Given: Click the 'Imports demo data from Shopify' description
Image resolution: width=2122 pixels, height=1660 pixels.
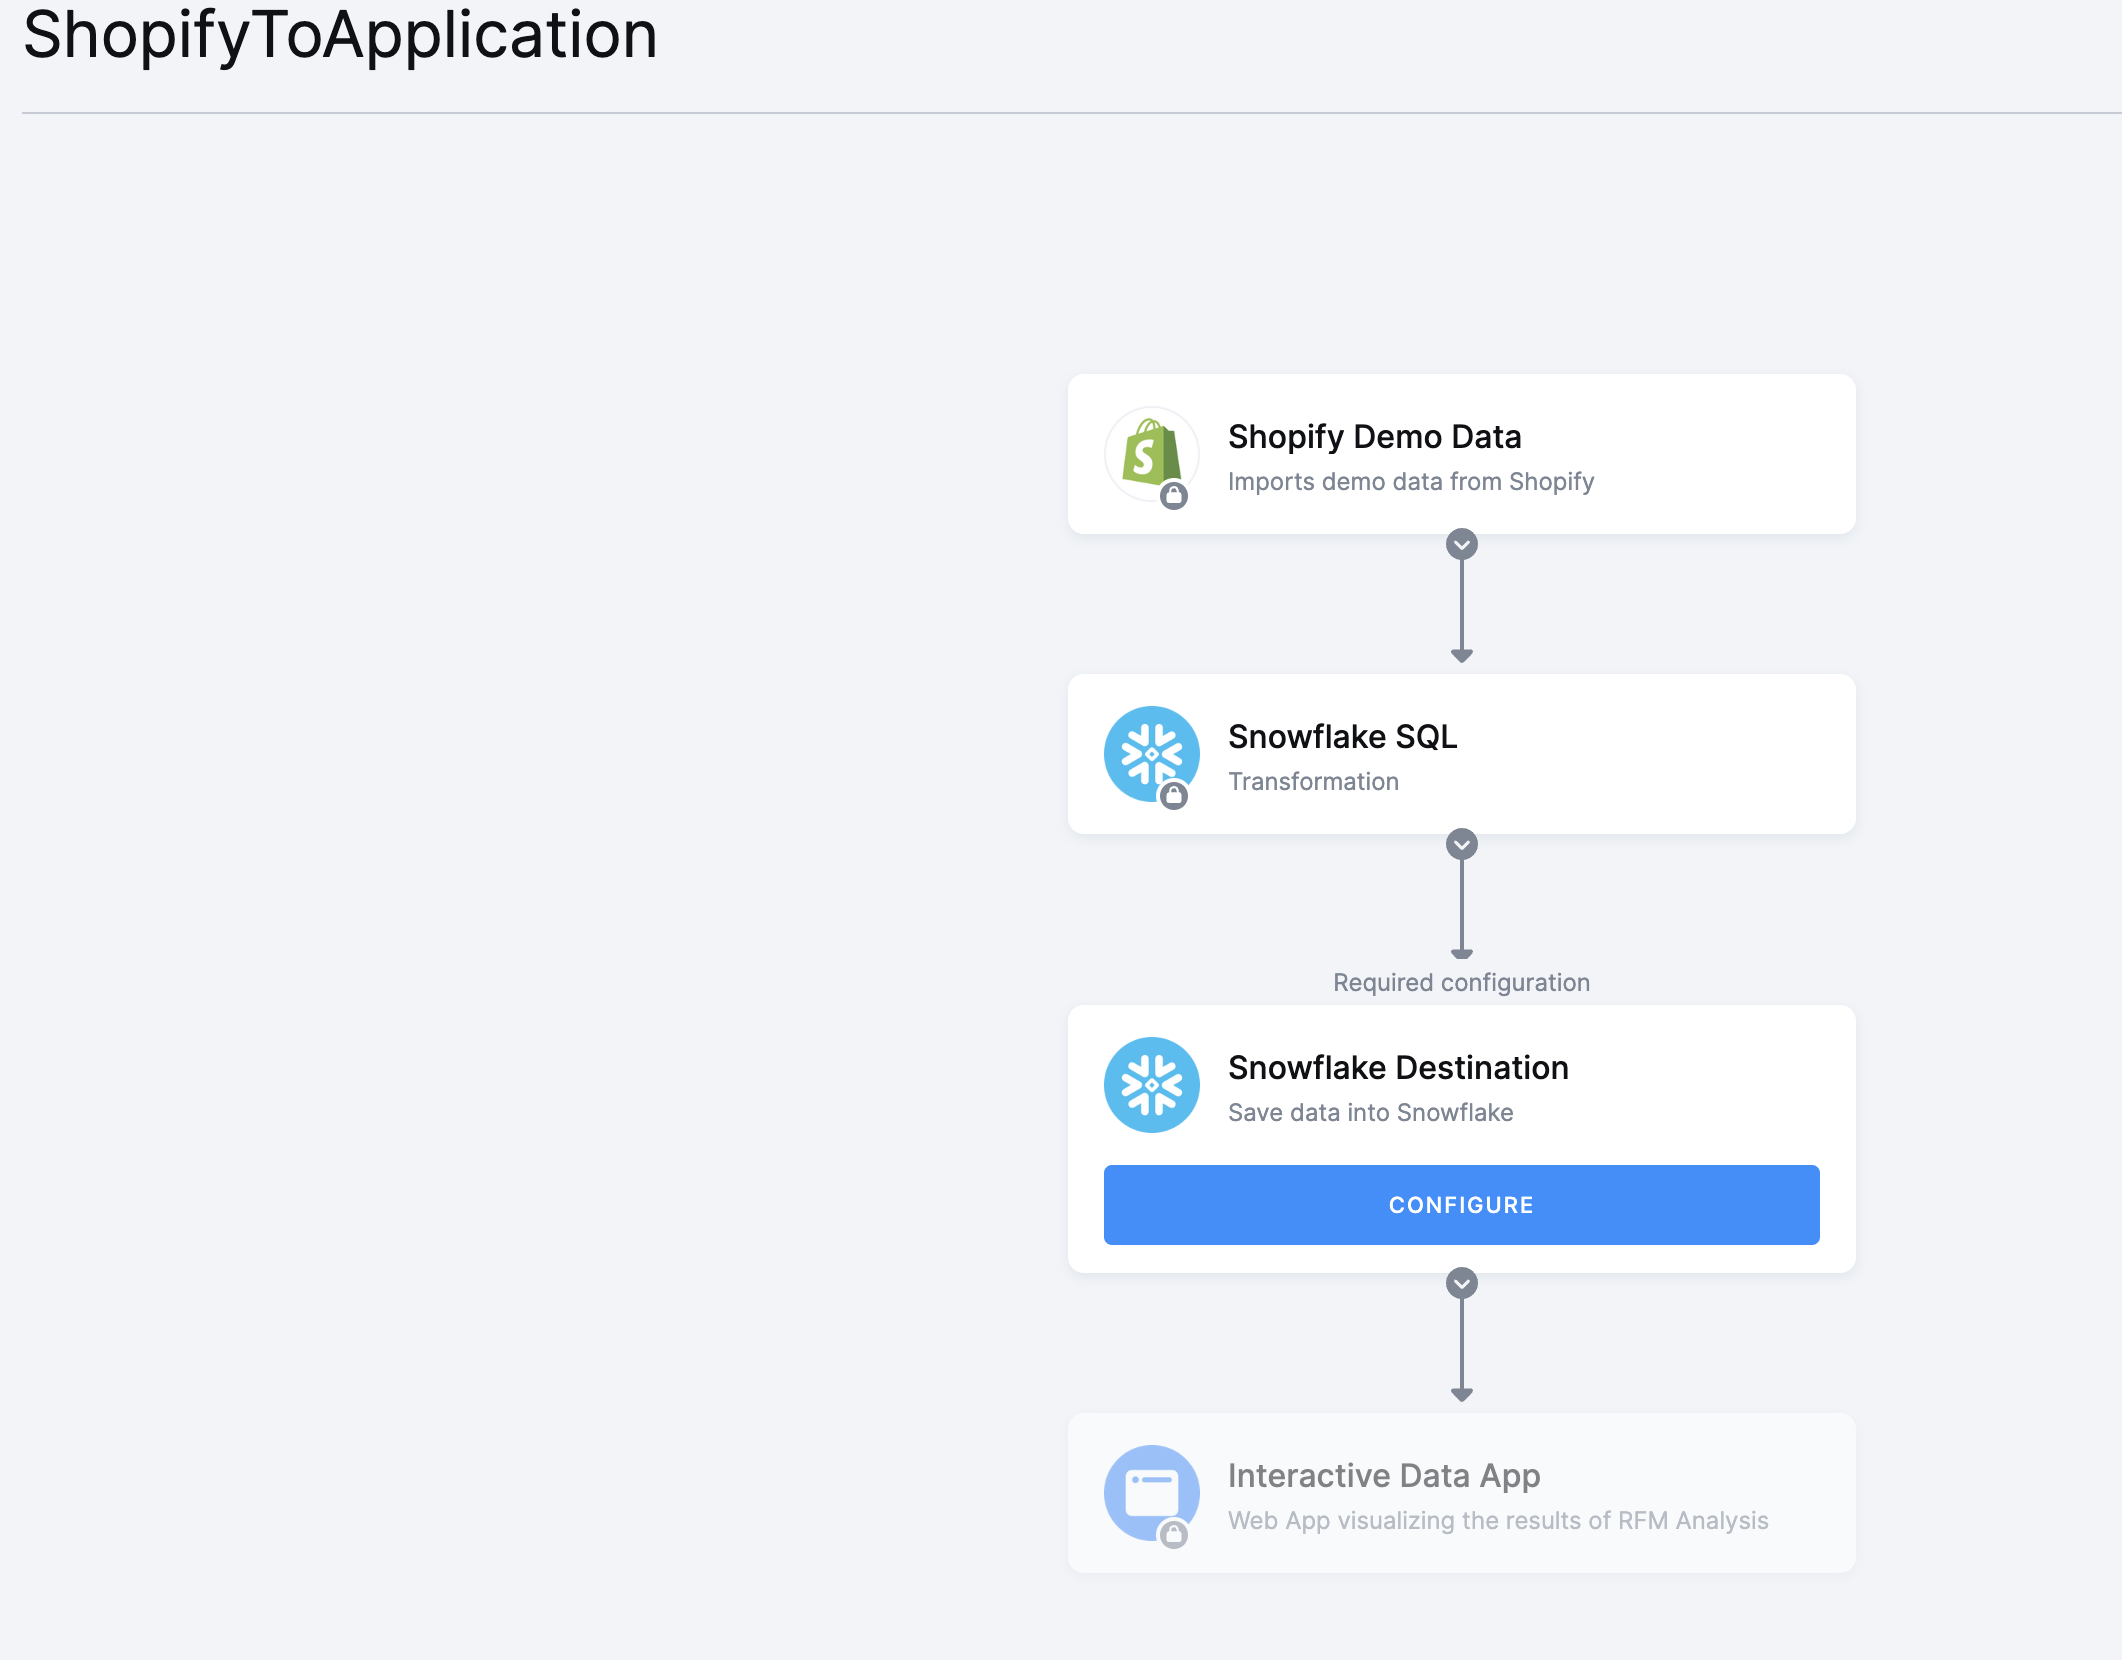Looking at the screenshot, I should 1411,482.
